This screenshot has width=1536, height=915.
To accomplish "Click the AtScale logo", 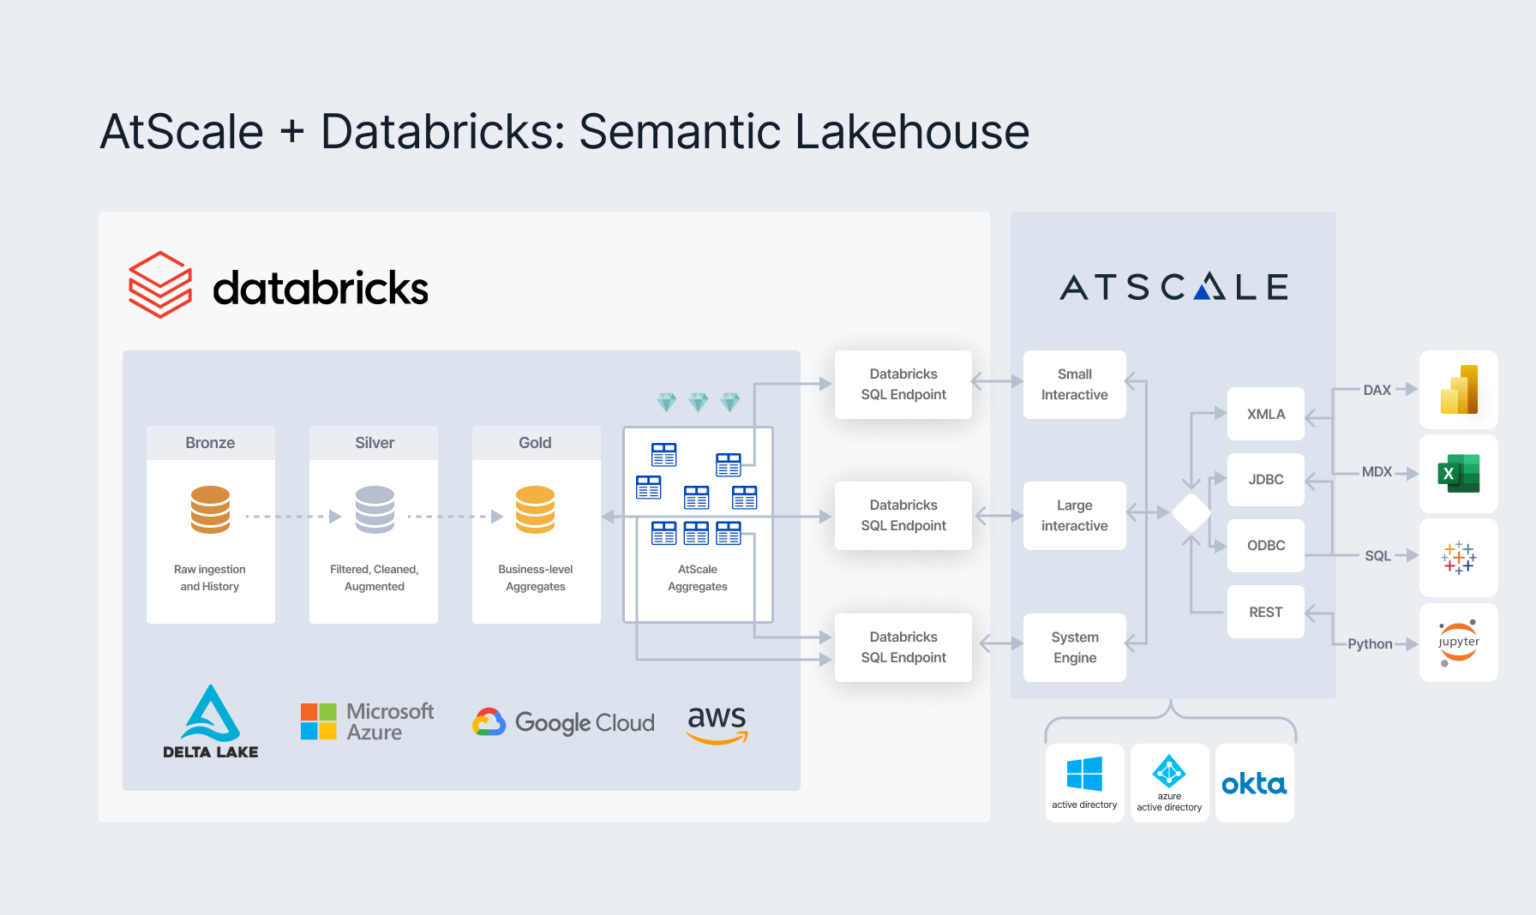I will [x=1172, y=286].
